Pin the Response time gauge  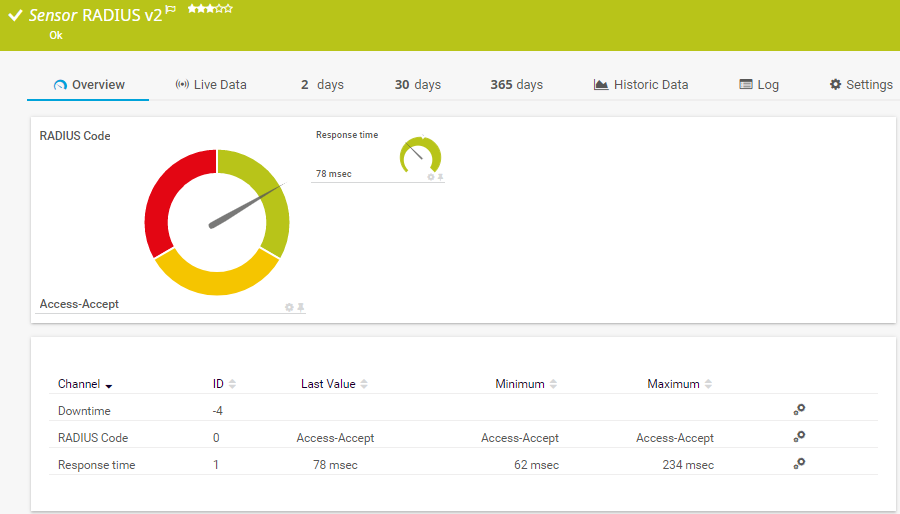pos(440,177)
